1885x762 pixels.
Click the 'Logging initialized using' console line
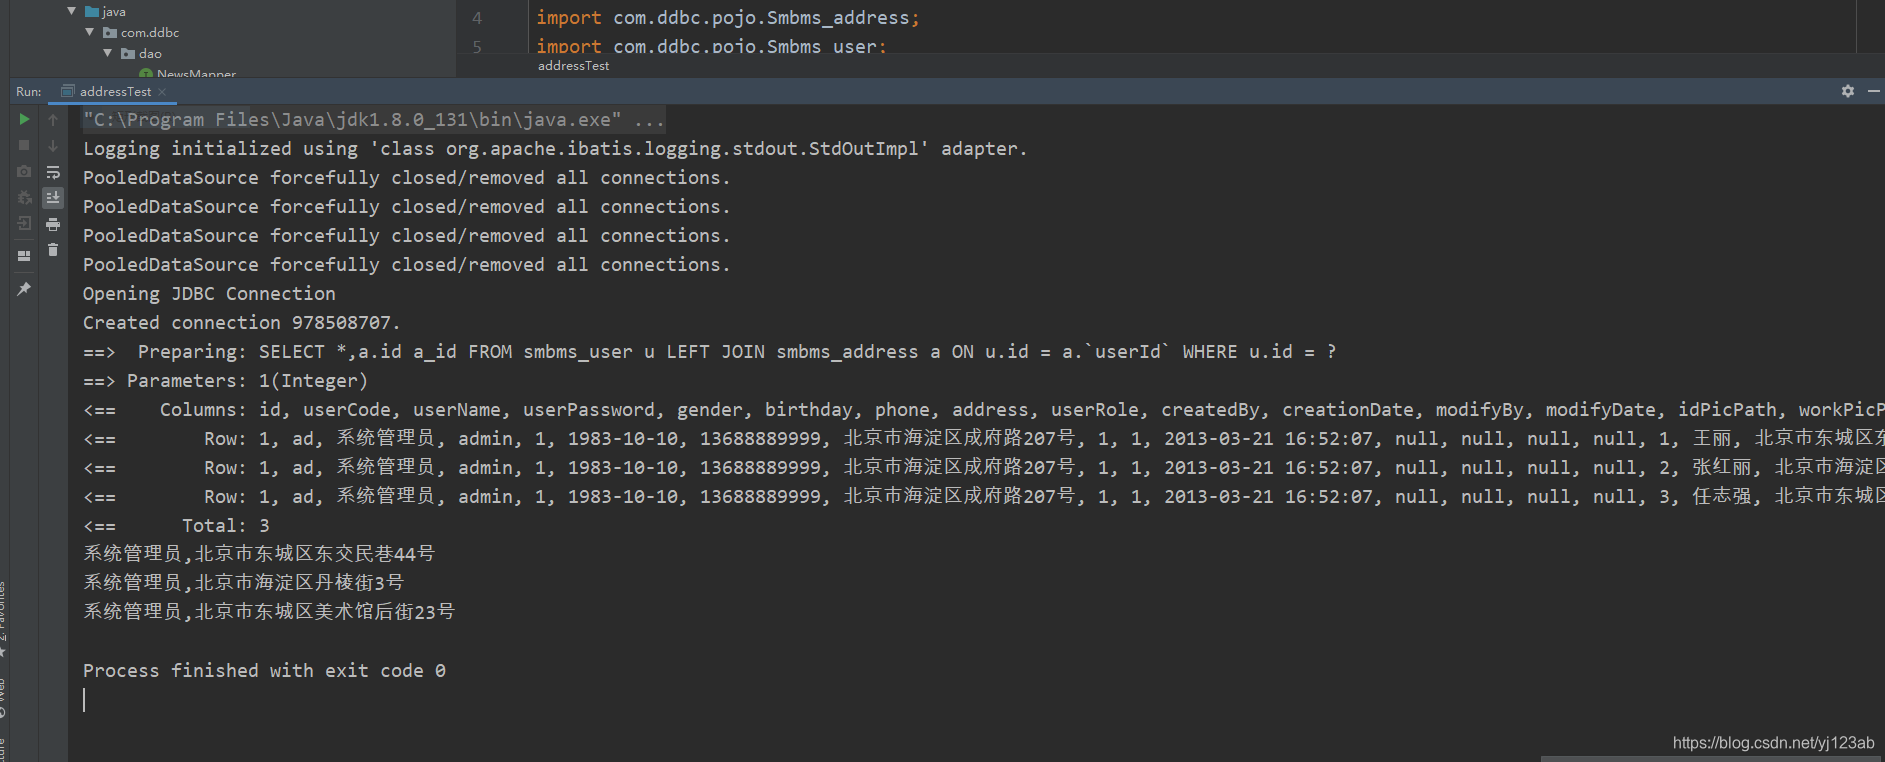coord(555,149)
